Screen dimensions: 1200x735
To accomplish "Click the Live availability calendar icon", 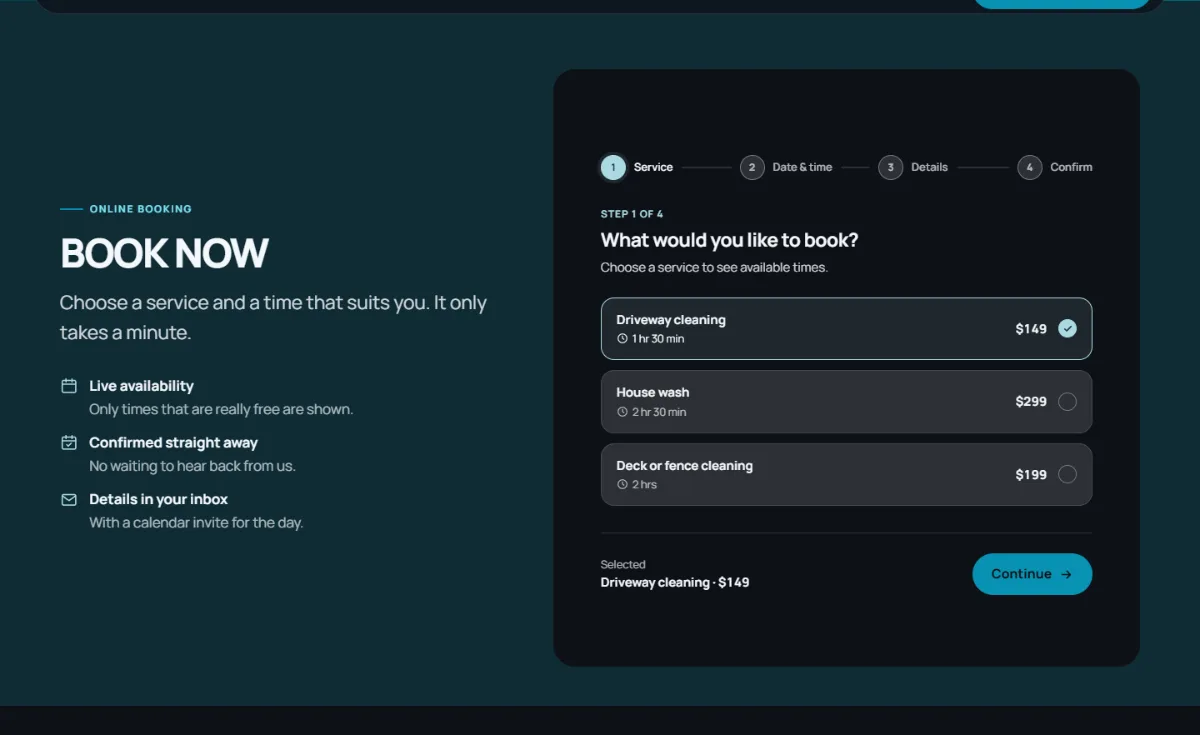I will [x=69, y=386].
